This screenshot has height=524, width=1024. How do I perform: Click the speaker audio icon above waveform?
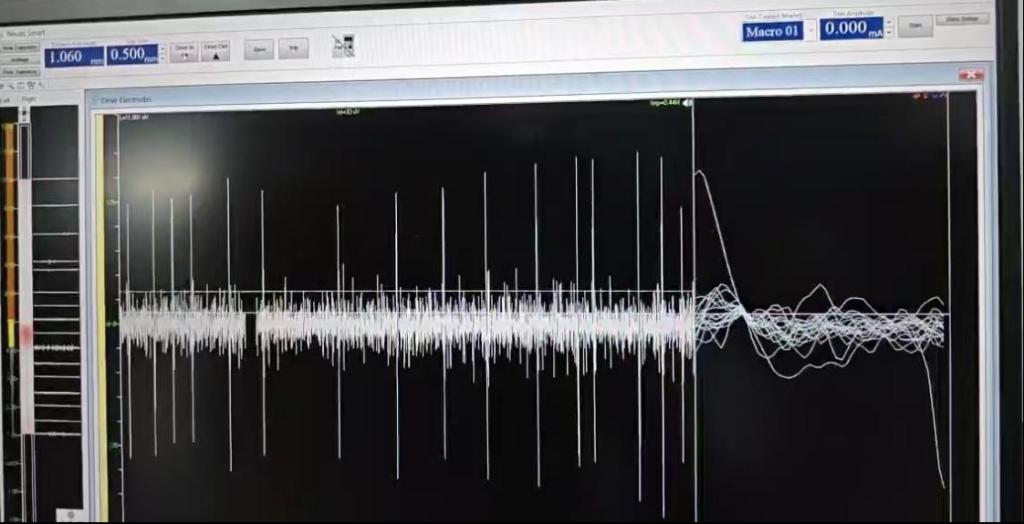[x=687, y=103]
